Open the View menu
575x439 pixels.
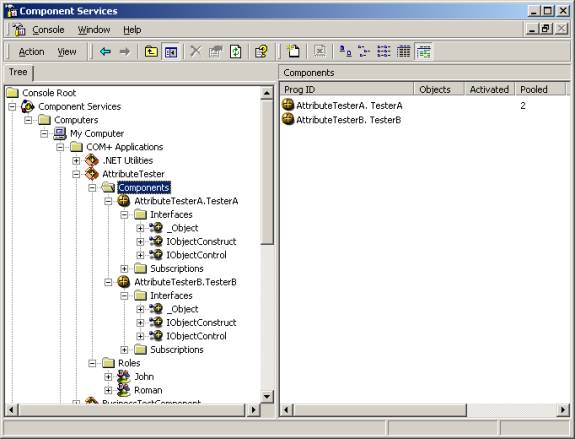point(67,52)
